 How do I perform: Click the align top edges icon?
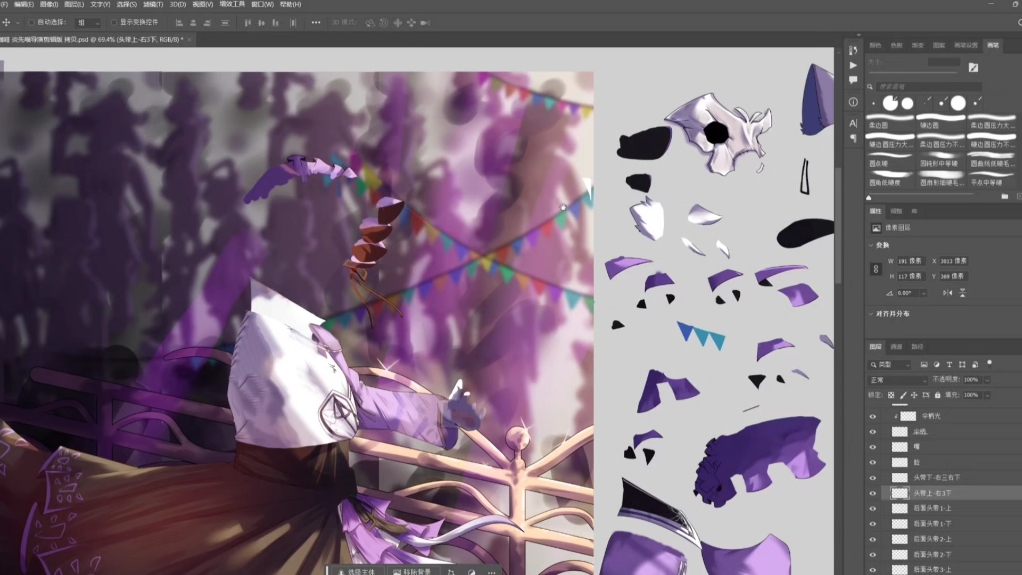247,23
